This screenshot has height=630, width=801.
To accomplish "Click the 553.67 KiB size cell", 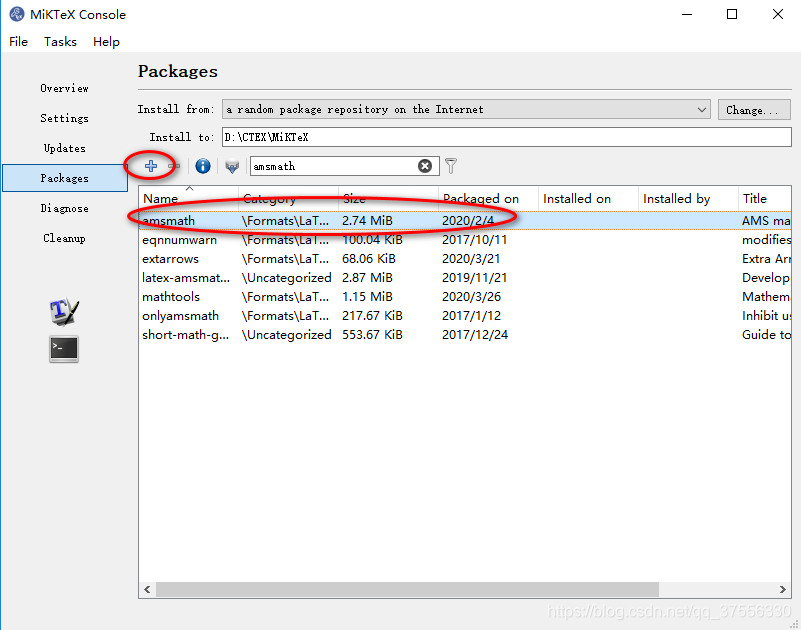I will coord(372,335).
